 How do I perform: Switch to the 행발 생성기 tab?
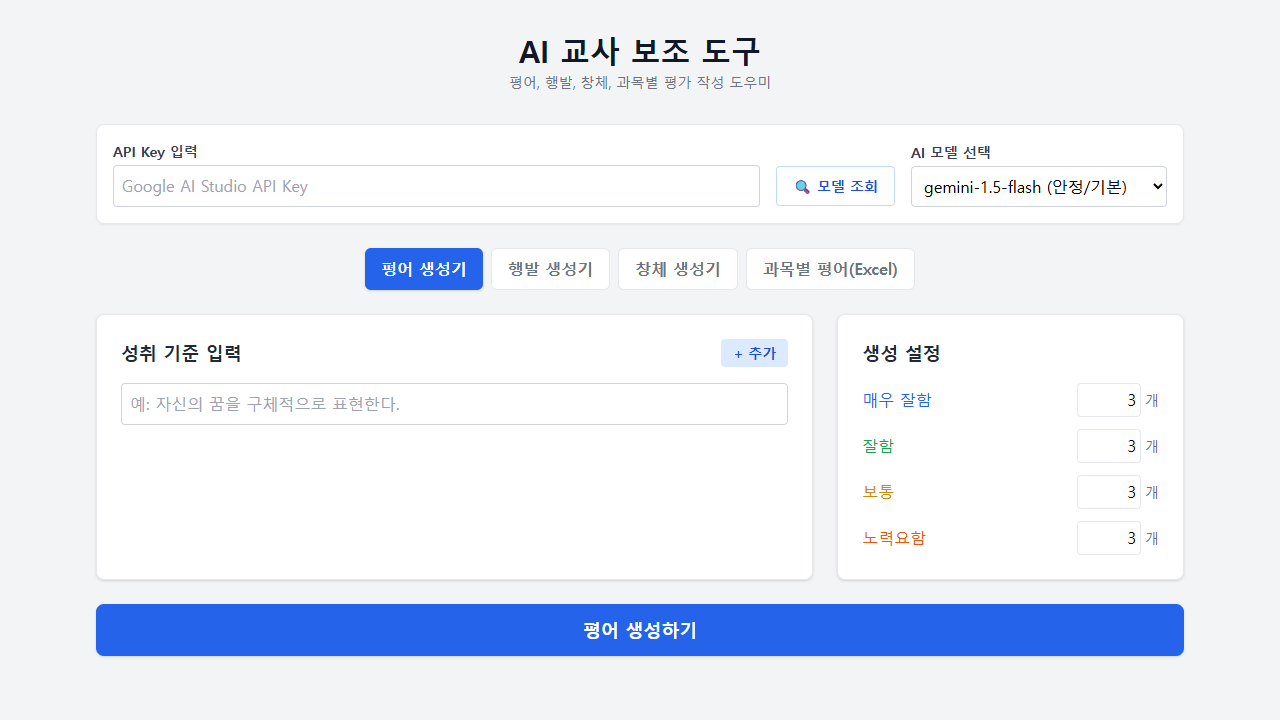coord(550,269)
